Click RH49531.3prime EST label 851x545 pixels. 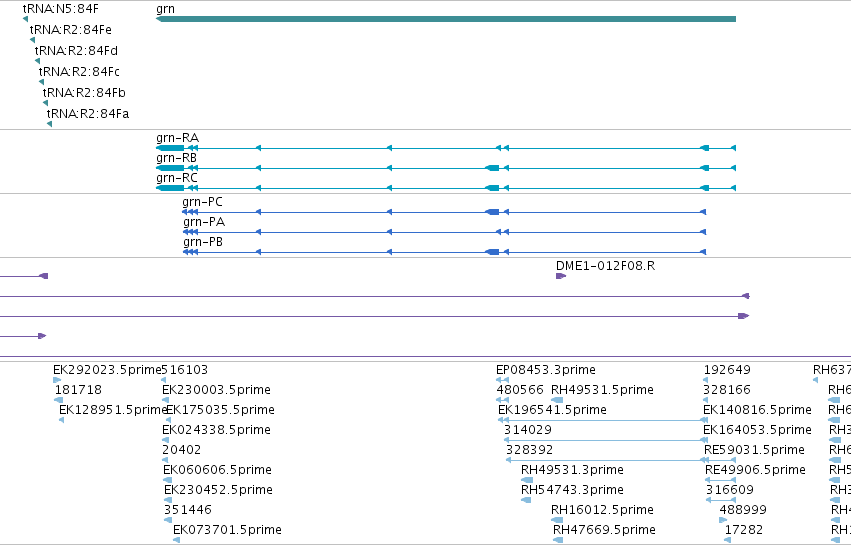click(x=573, y=470)
